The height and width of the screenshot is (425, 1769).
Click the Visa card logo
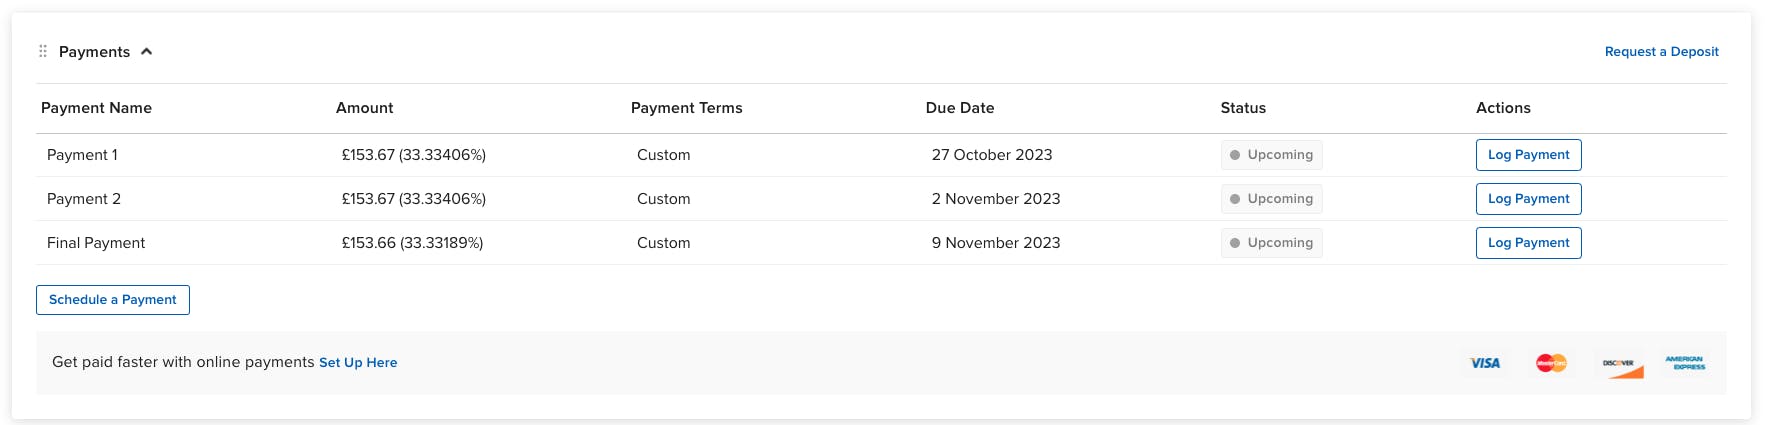click(x=1485, y=363)
